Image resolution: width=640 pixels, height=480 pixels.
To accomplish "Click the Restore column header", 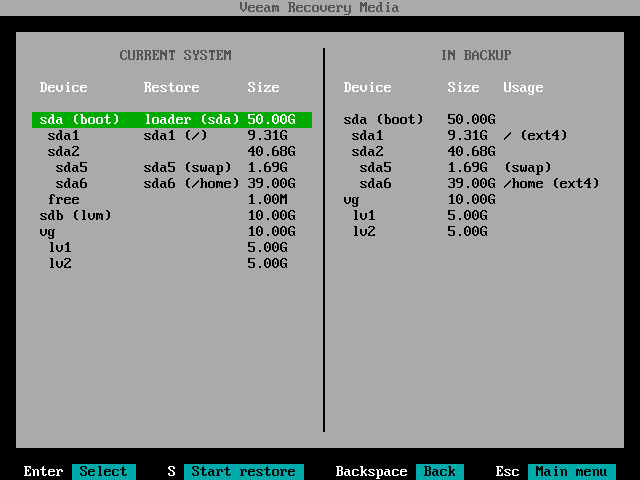I will click(171, 87).
